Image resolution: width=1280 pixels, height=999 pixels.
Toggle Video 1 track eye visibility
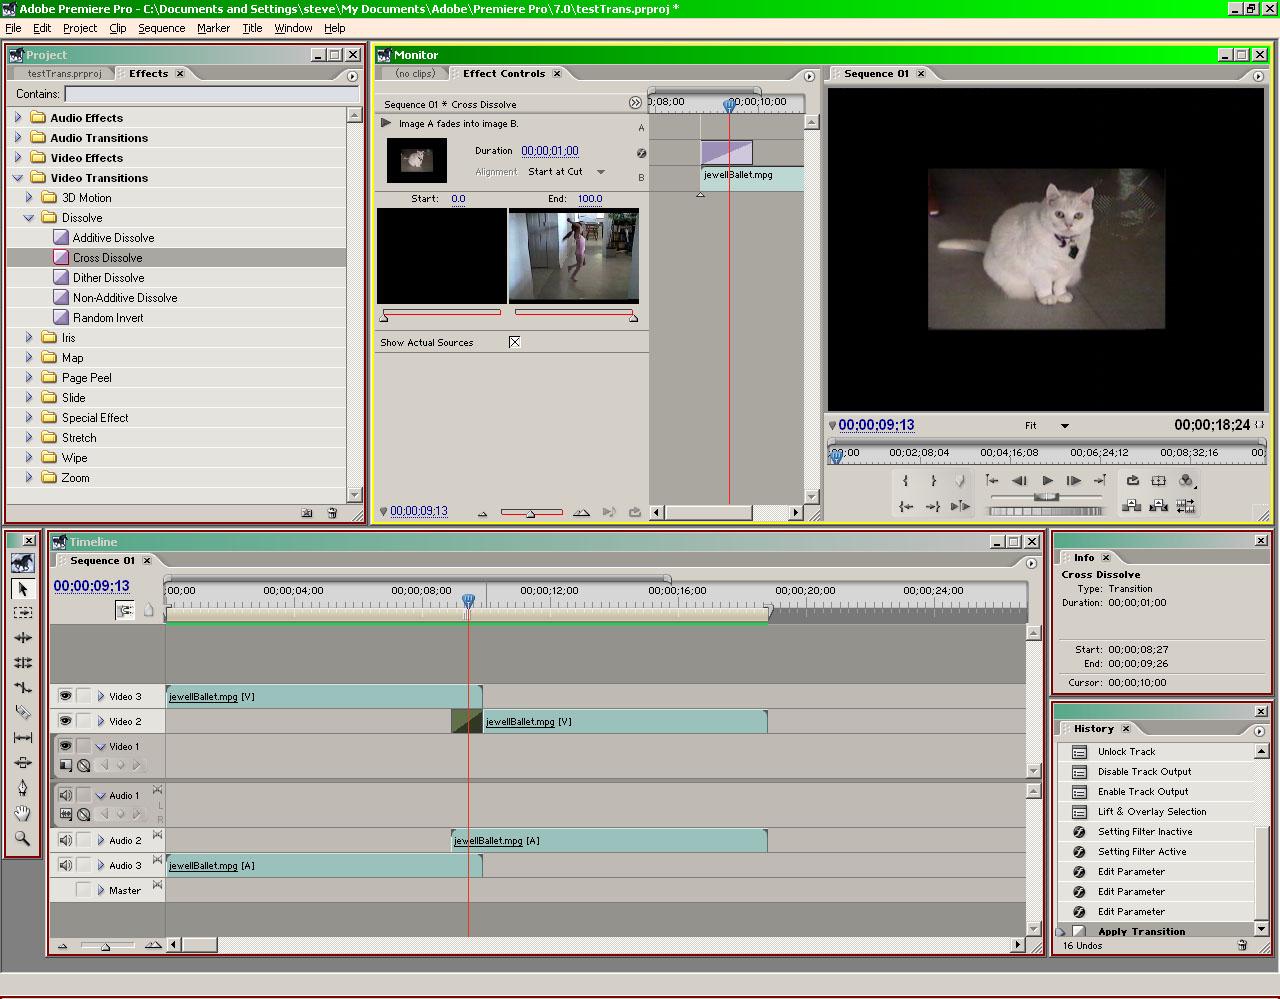click(x=65, y=746)
